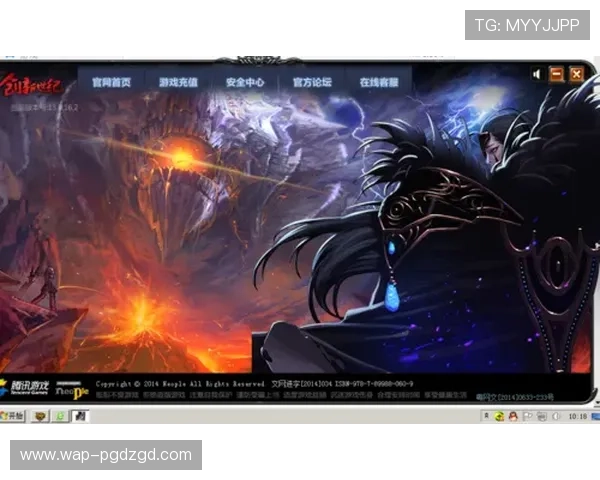The height and width of the screenshot is (480, 600).
Task: Select the first taskbar program button
Action: 40,416
